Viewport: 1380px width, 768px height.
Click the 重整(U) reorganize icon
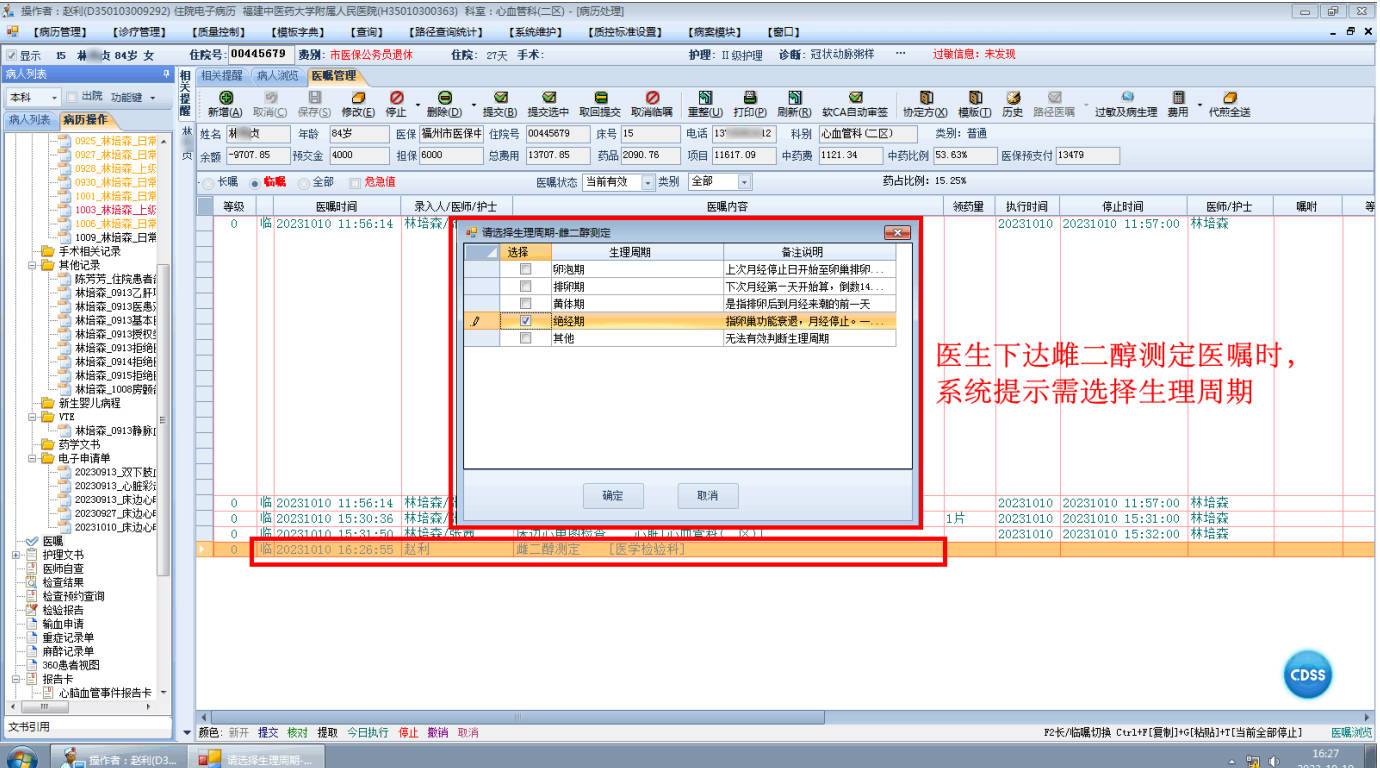click(705, 98)
